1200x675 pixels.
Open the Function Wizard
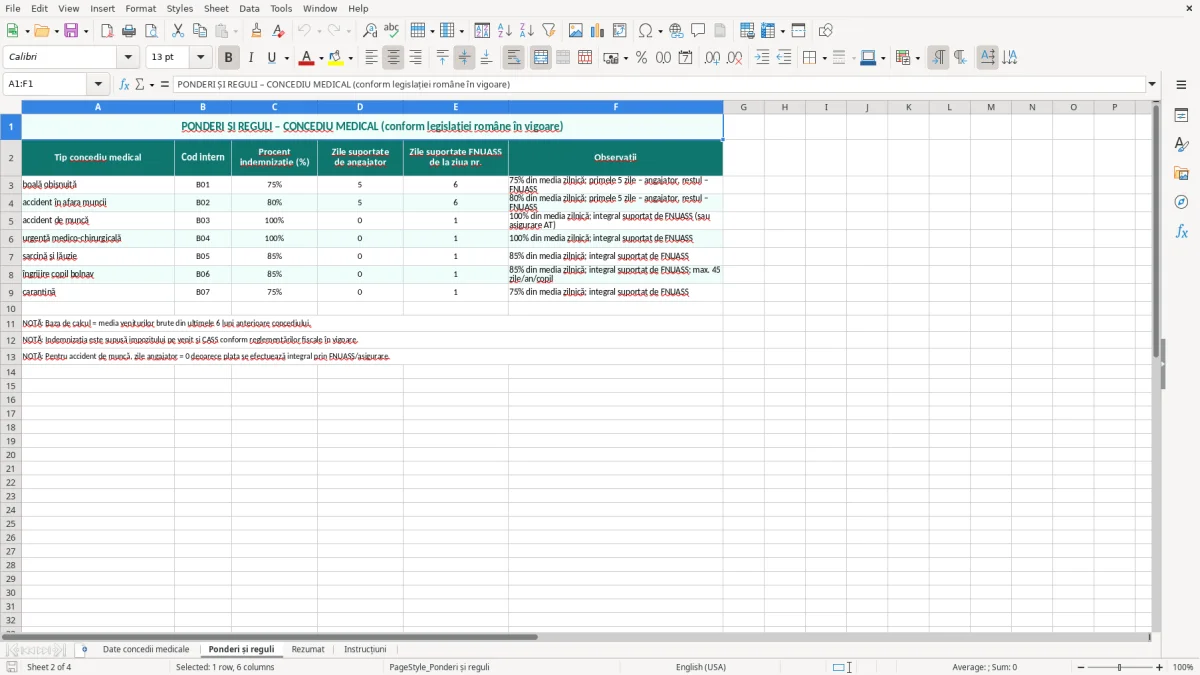pyautogui.click(x=125, y=84)
